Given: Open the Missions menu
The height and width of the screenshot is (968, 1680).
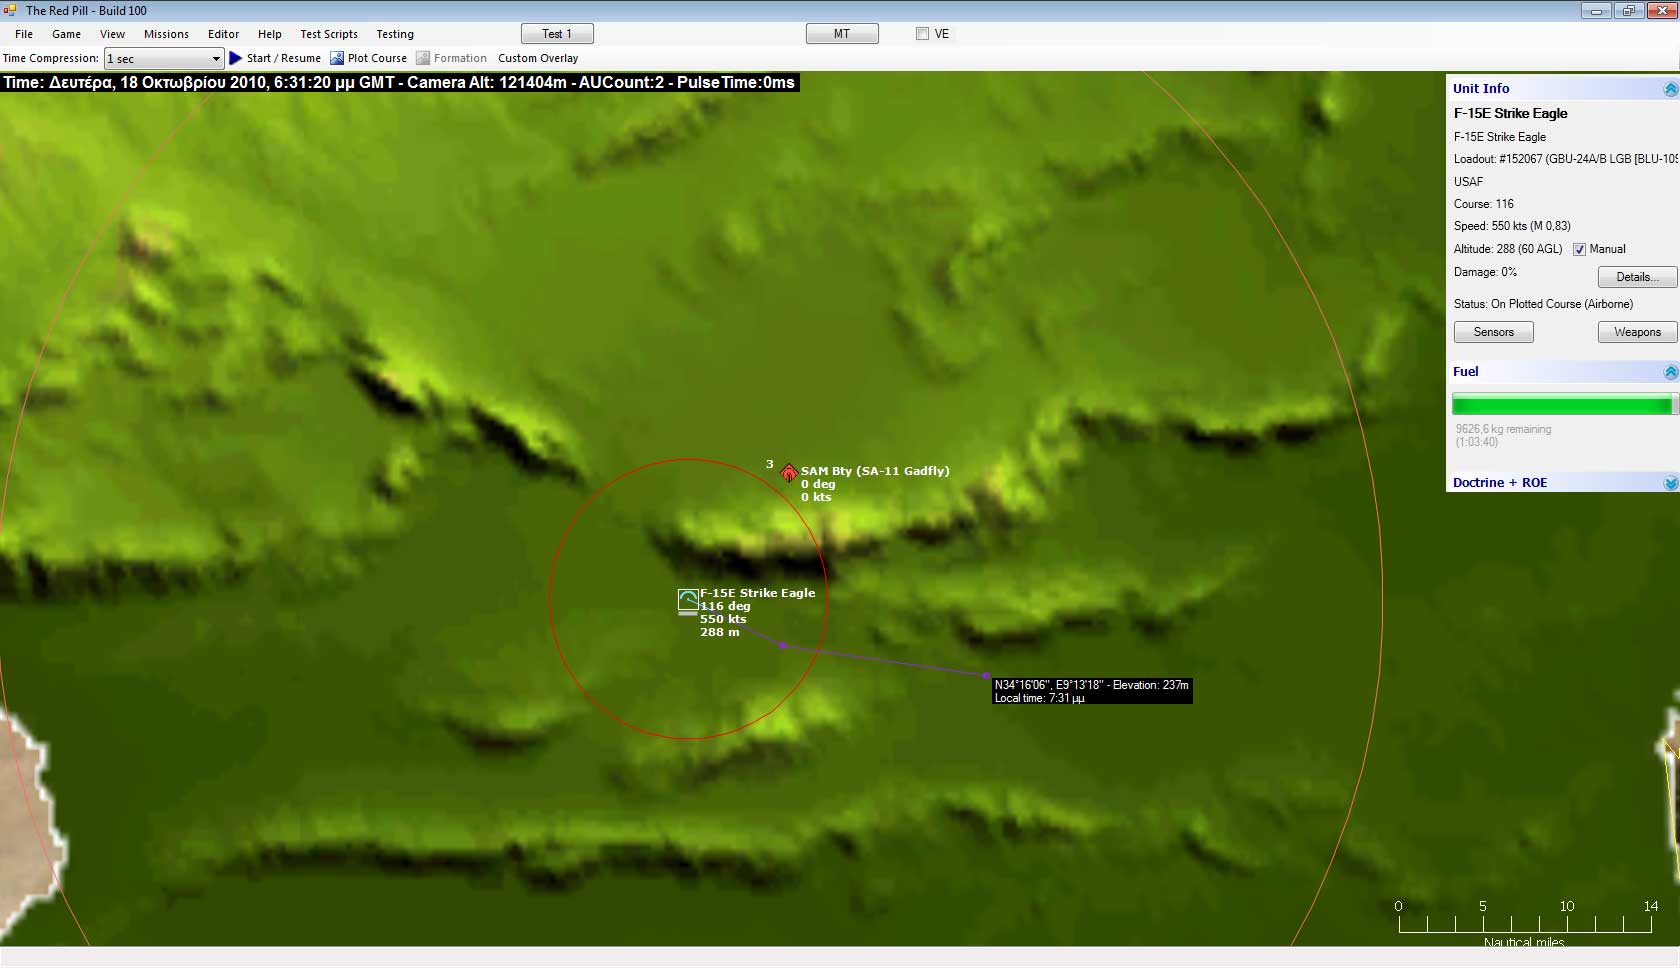Looking at the screenshot, I should click(166, 34).
